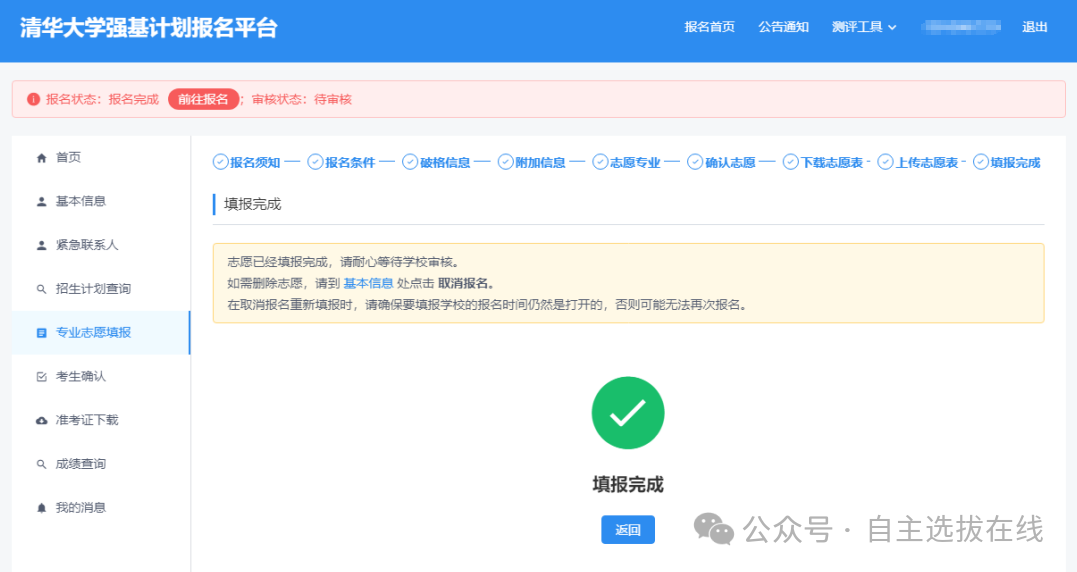Click the checkbox icon beside 考生确认

[x=41, y=376]
